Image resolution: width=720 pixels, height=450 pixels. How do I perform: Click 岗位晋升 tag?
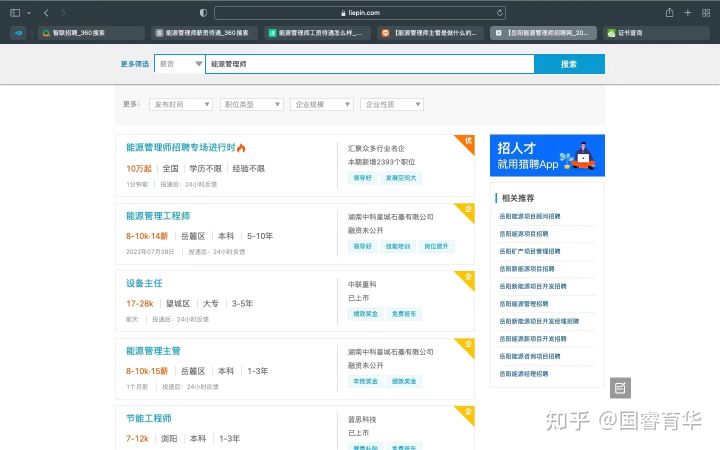[436, 246]
